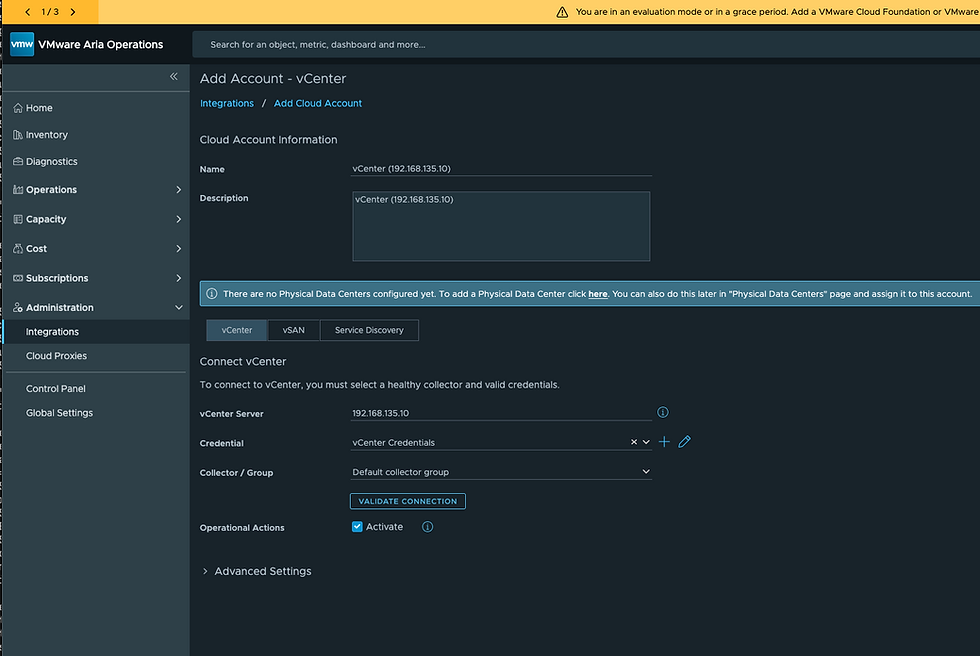This screenshot has height=656, width=980.
Task: Click the VMware logo icon
Action: pos(22,44)
